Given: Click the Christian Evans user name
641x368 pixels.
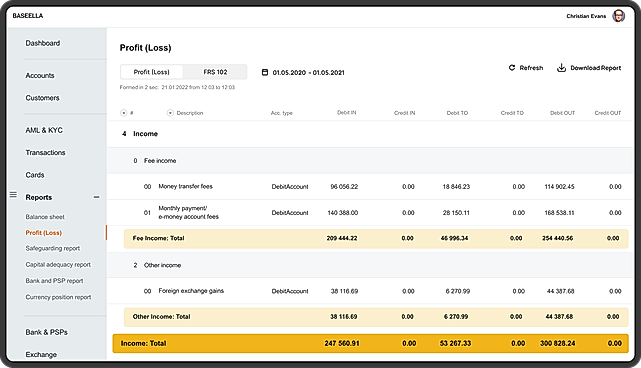Looking at the screenshot, I should click(586, 16).
